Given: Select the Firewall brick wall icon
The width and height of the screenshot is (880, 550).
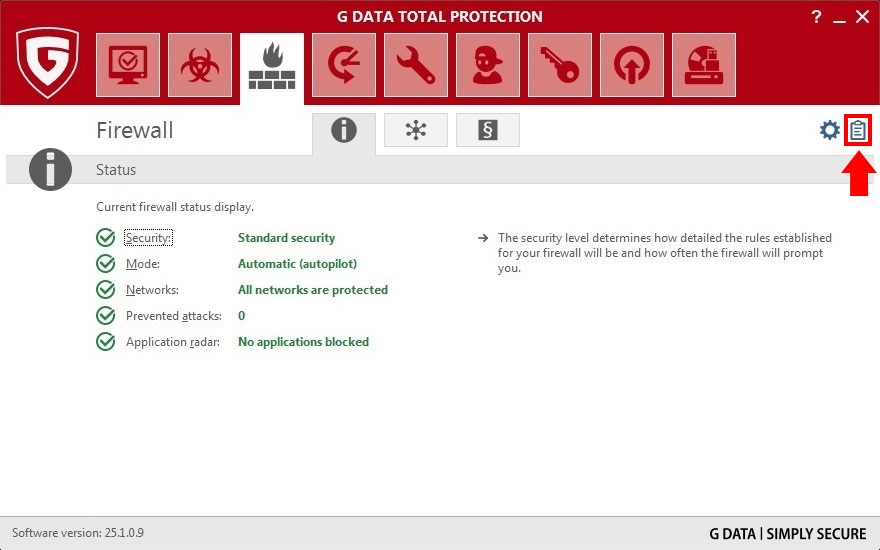Looking at the screenshot, I should click(x=272, y=67).
